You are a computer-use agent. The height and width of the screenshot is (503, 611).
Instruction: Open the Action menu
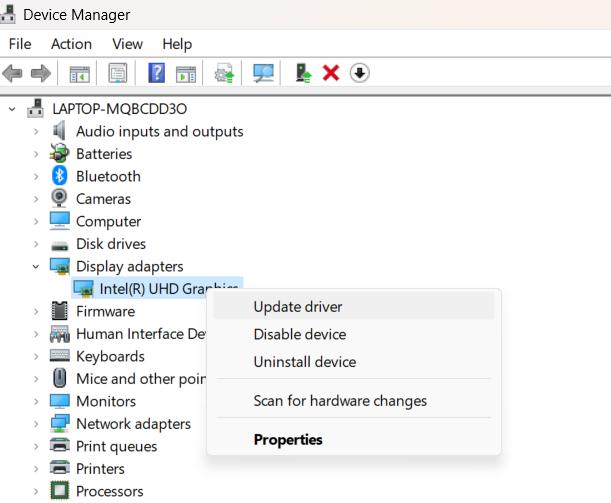71,44
